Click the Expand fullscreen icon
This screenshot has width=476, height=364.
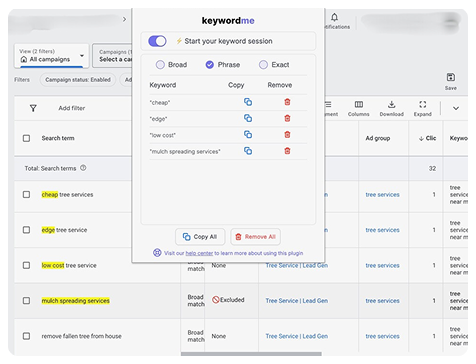coord(423,105)
